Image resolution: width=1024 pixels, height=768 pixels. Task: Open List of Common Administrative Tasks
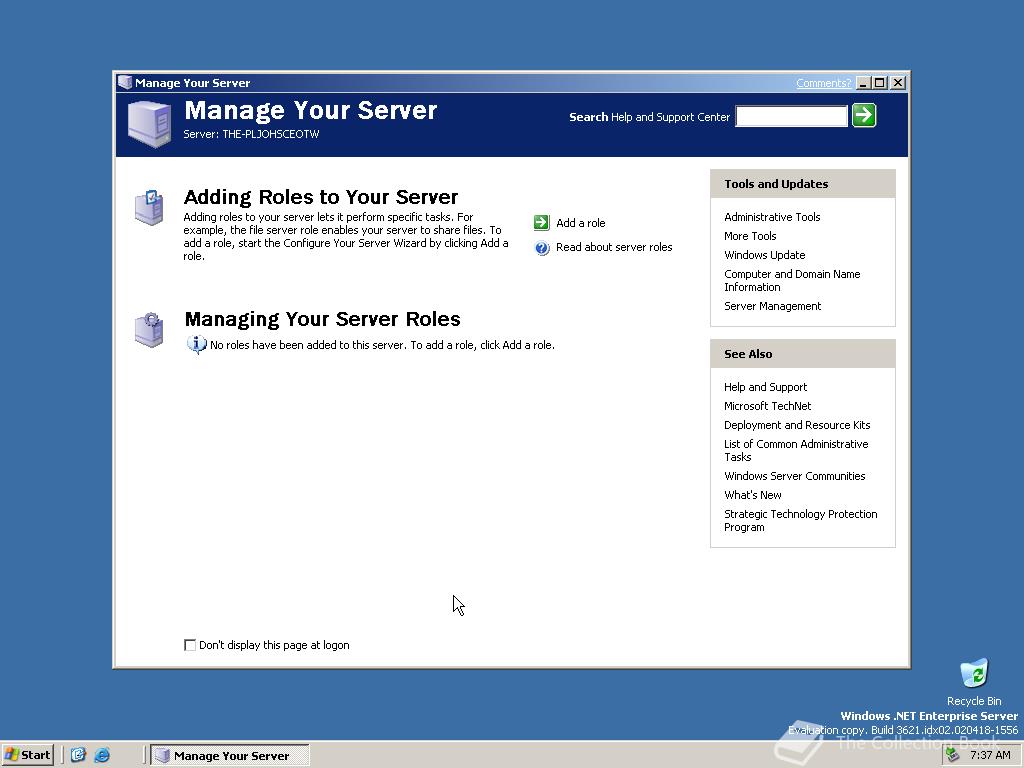pos(795,450)
